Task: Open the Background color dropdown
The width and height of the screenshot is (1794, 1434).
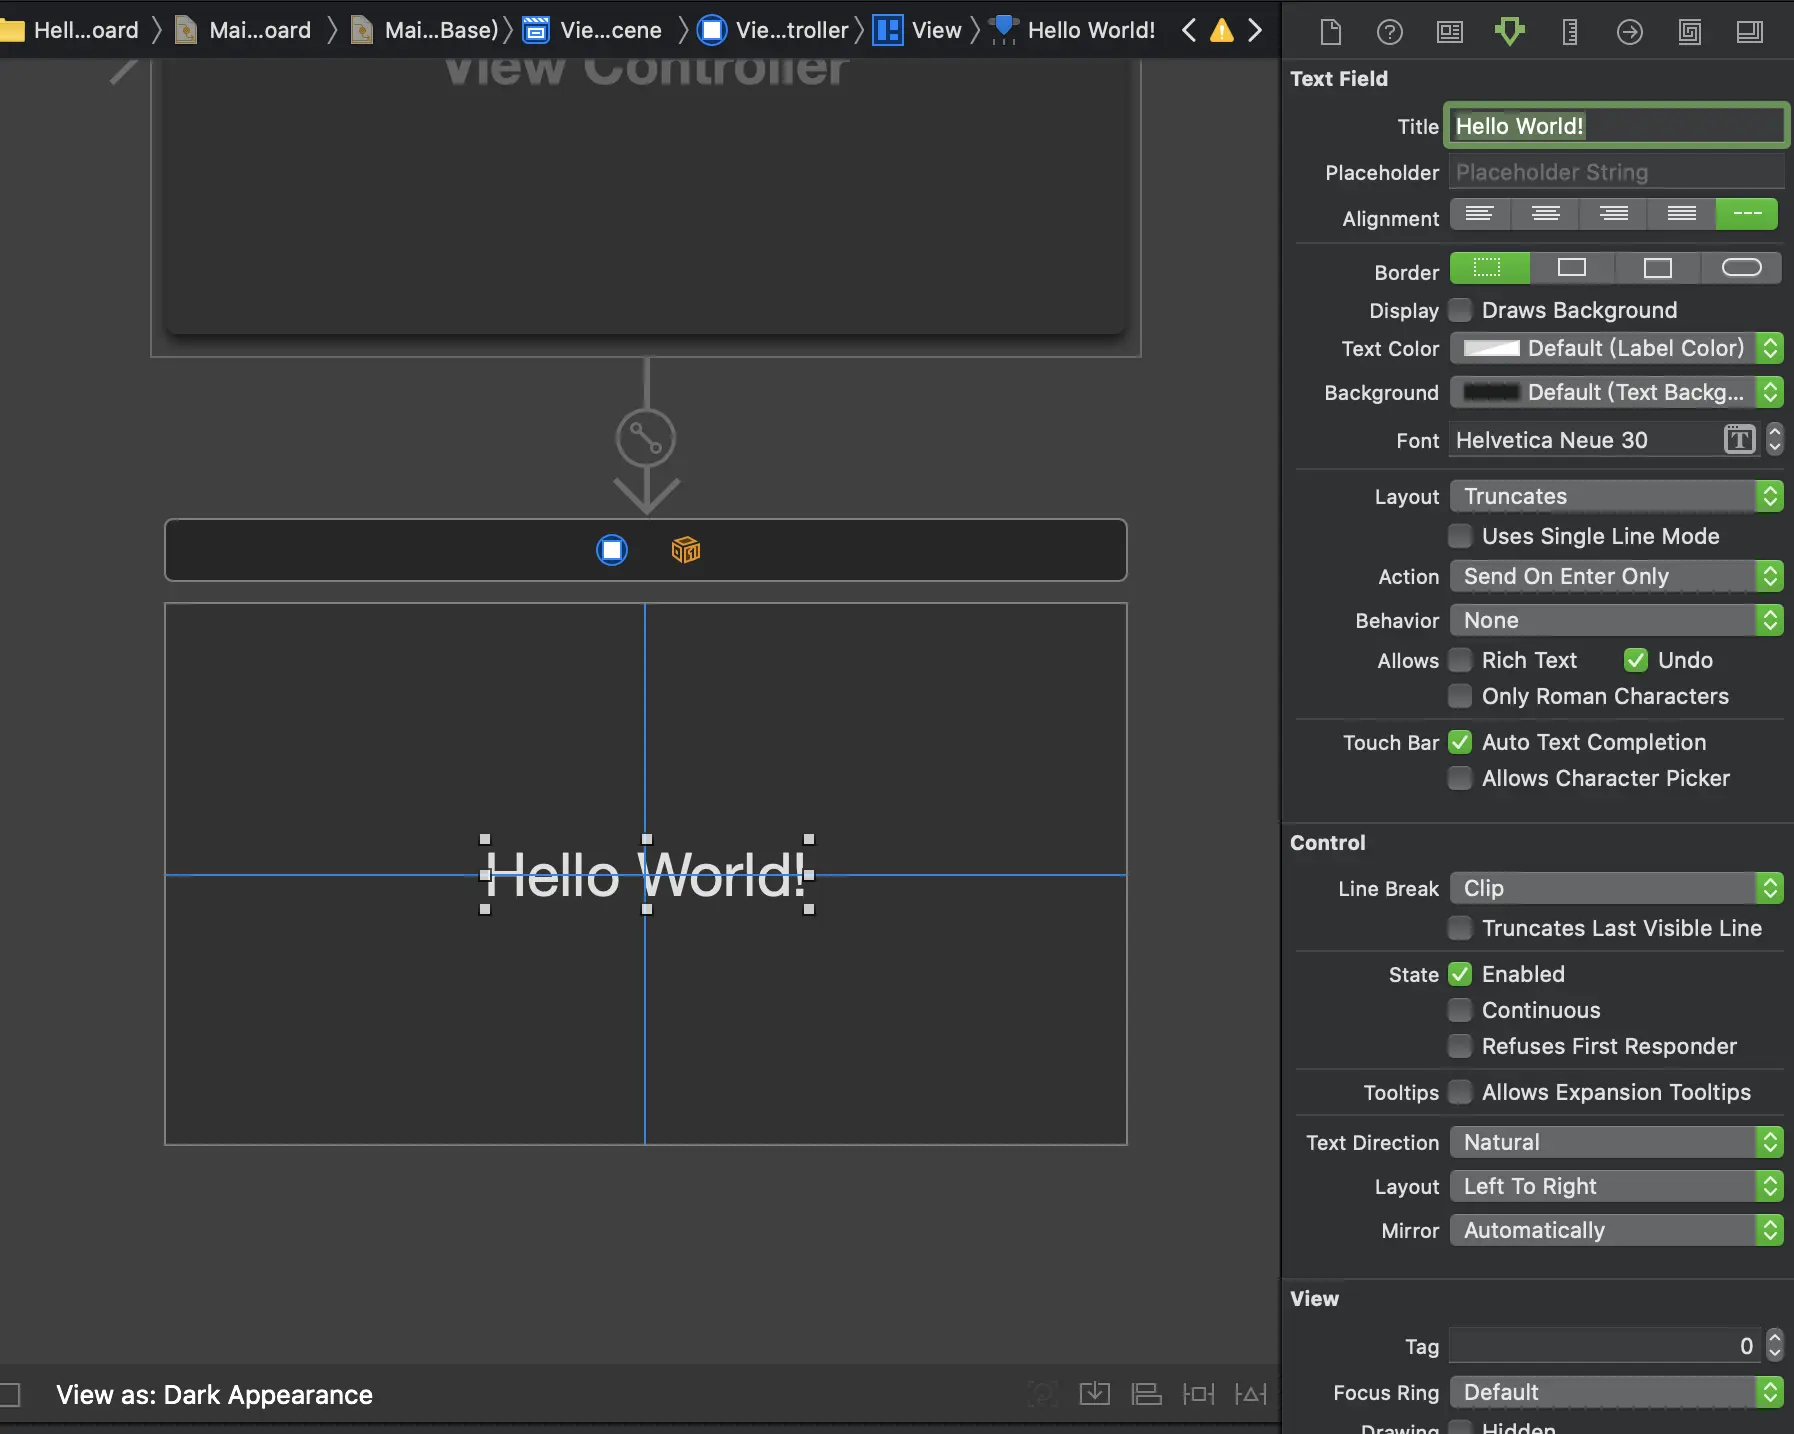Action: pos(1617,392)
